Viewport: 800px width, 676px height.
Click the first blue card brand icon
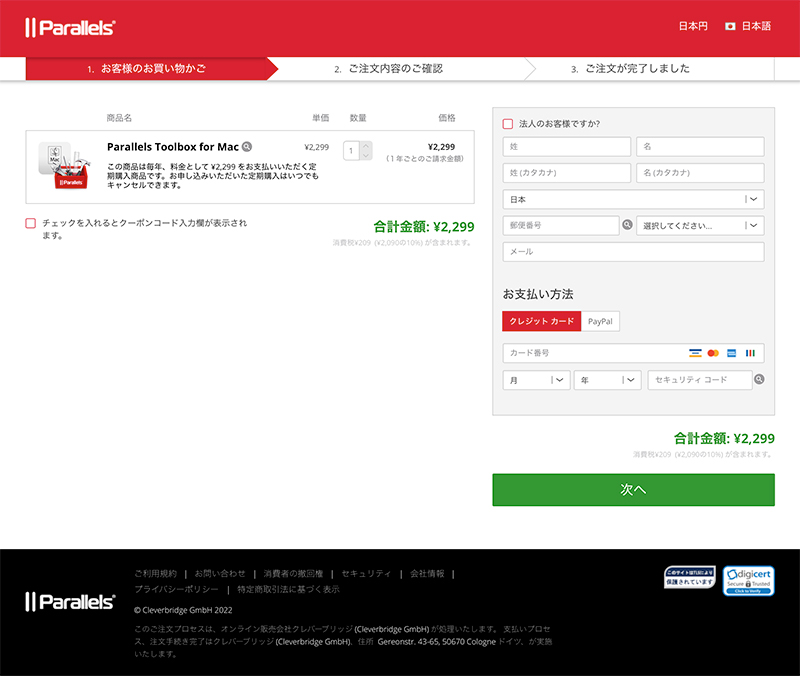[695, 353]
